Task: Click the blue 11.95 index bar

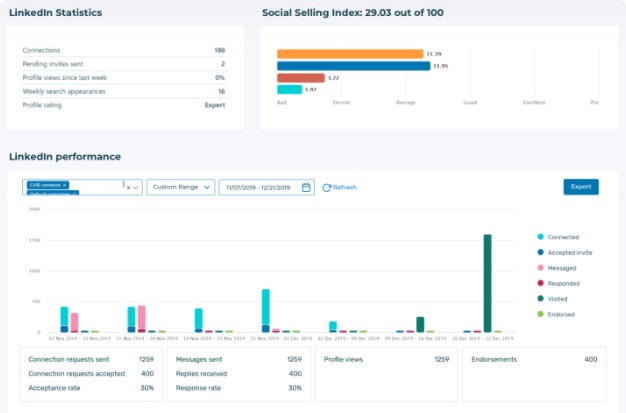Action: pyautogui.click(x=354, y=66)
